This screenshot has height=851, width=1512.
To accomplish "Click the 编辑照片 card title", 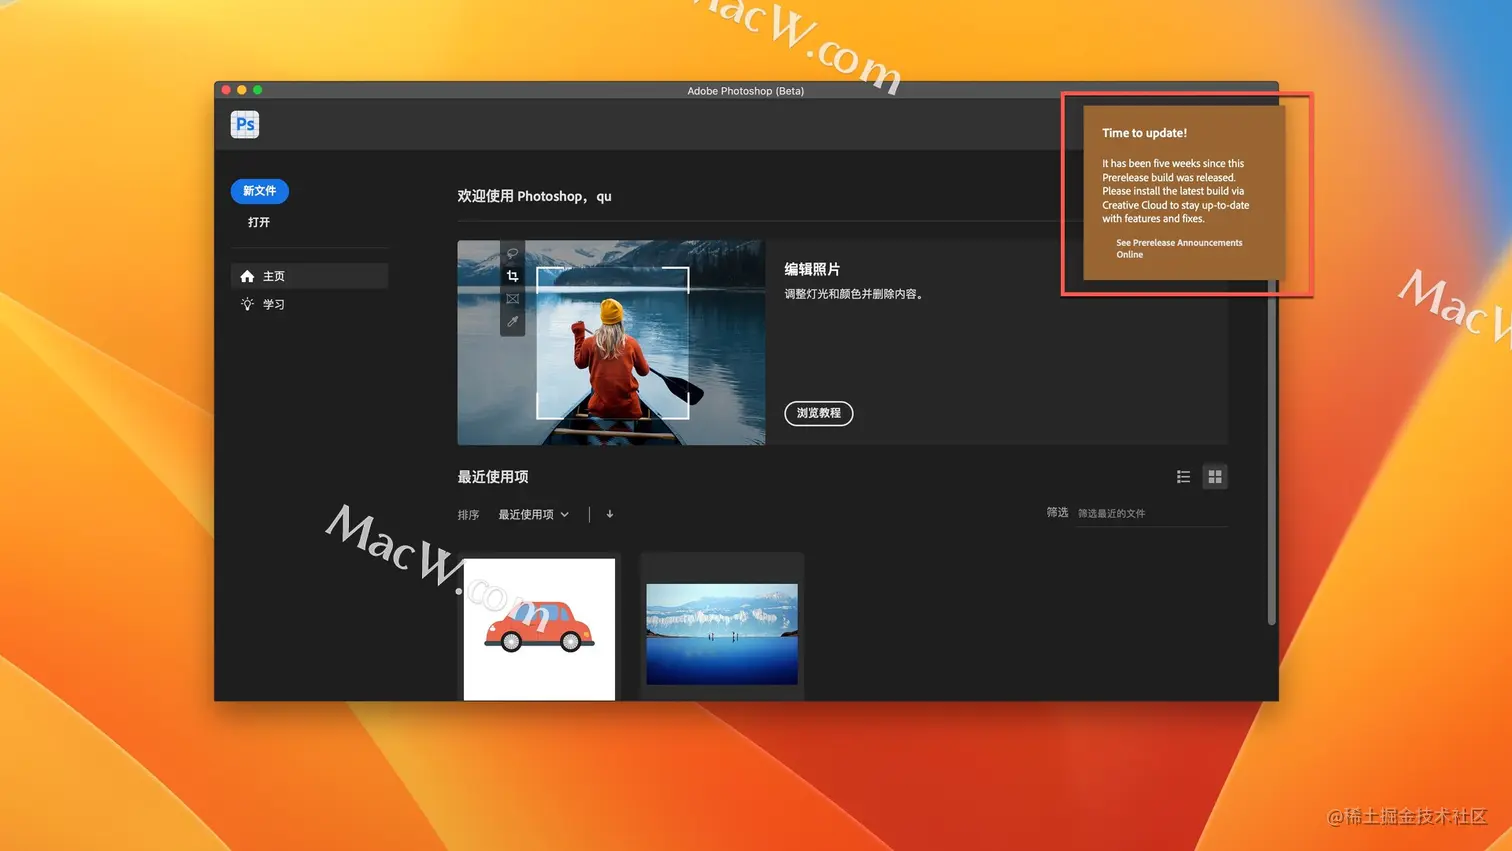I will click(812, 269).
